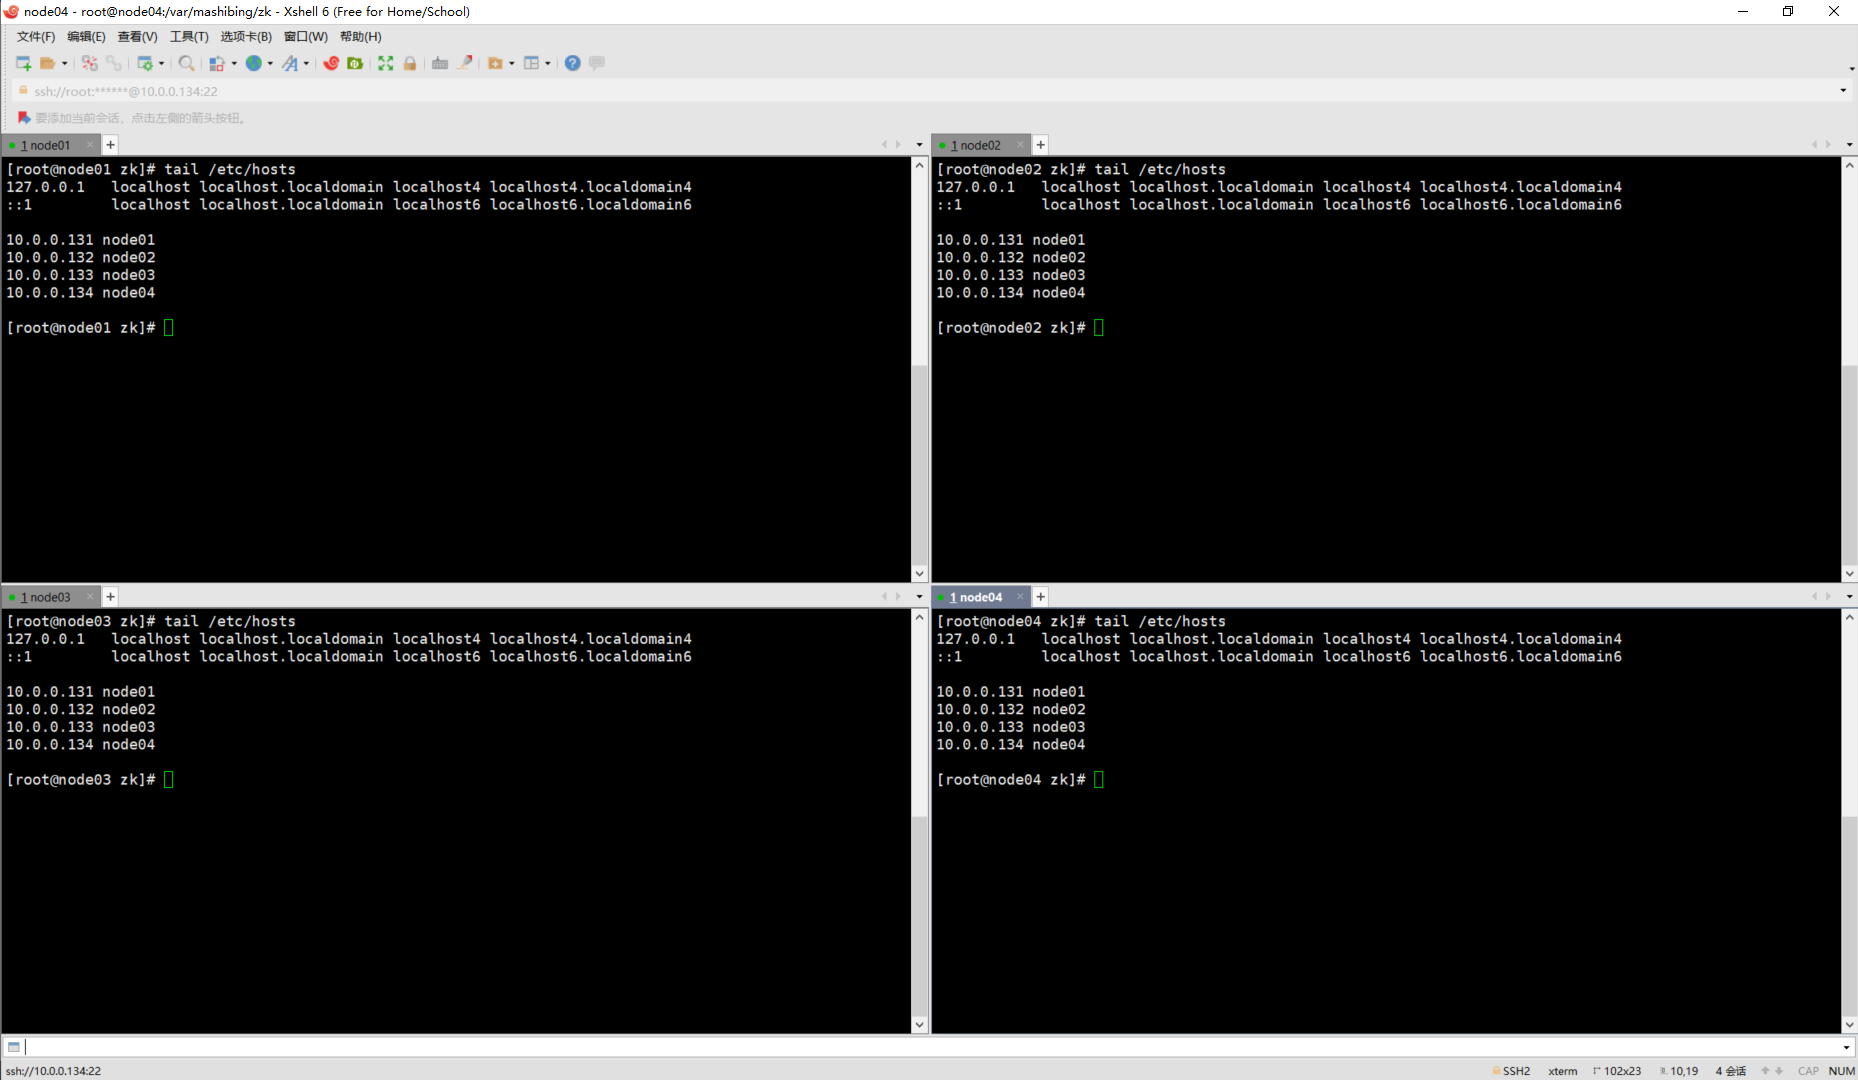Open session Properties gear icon

pos(145,63)
